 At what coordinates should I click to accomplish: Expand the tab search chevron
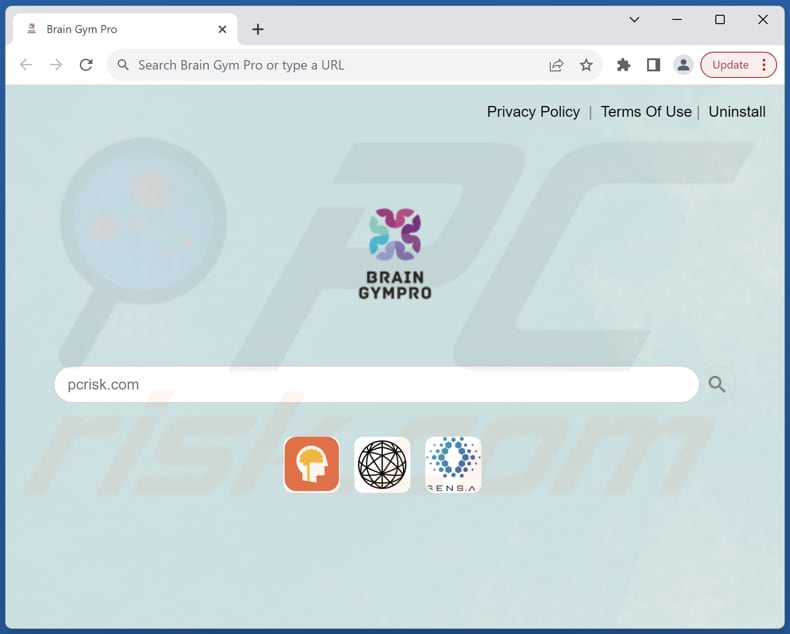click(634, 20)
